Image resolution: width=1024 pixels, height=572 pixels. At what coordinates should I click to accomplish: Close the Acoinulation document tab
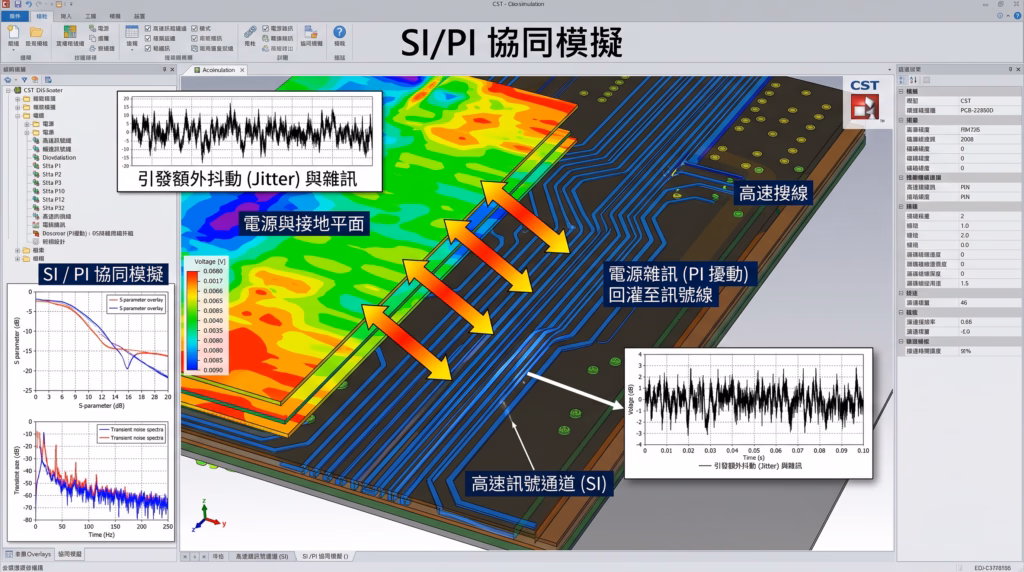click(242, 70)
